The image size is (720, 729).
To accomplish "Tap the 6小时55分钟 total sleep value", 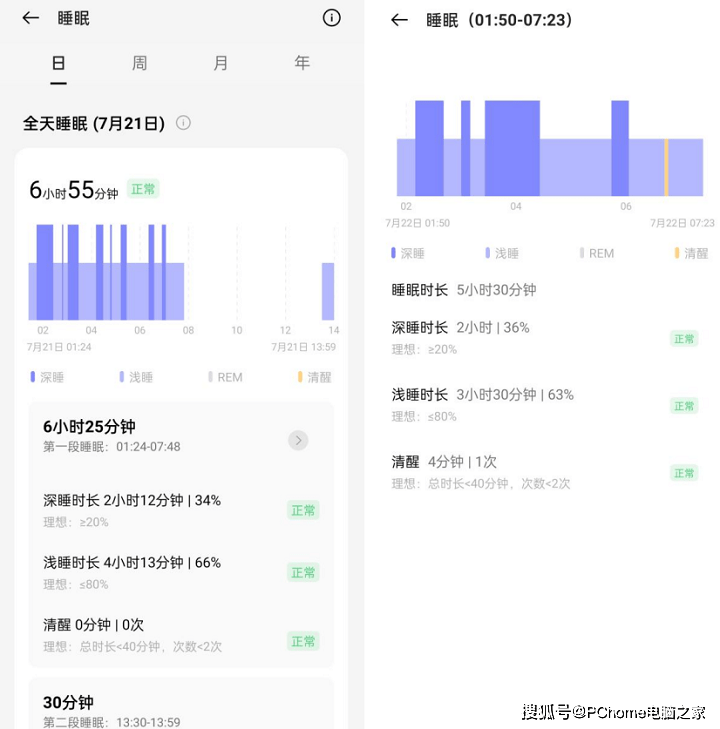I will click(x=74, y=190).
